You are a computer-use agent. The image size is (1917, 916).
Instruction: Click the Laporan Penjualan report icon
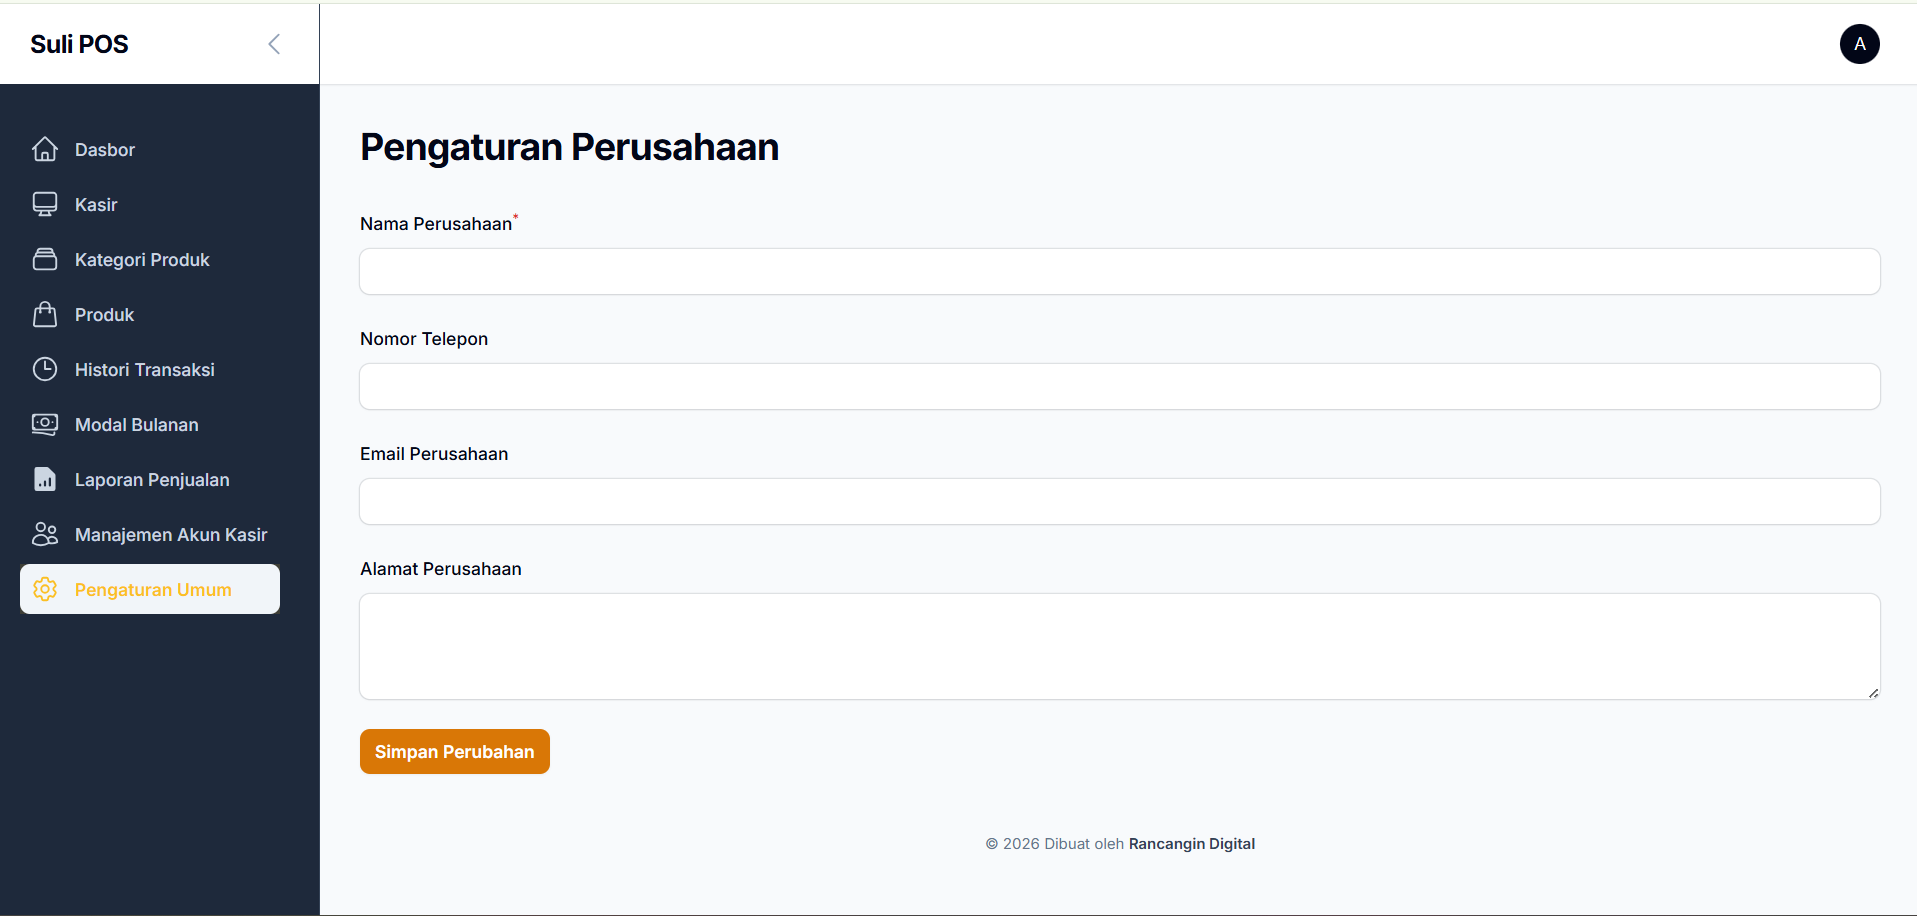45,479
